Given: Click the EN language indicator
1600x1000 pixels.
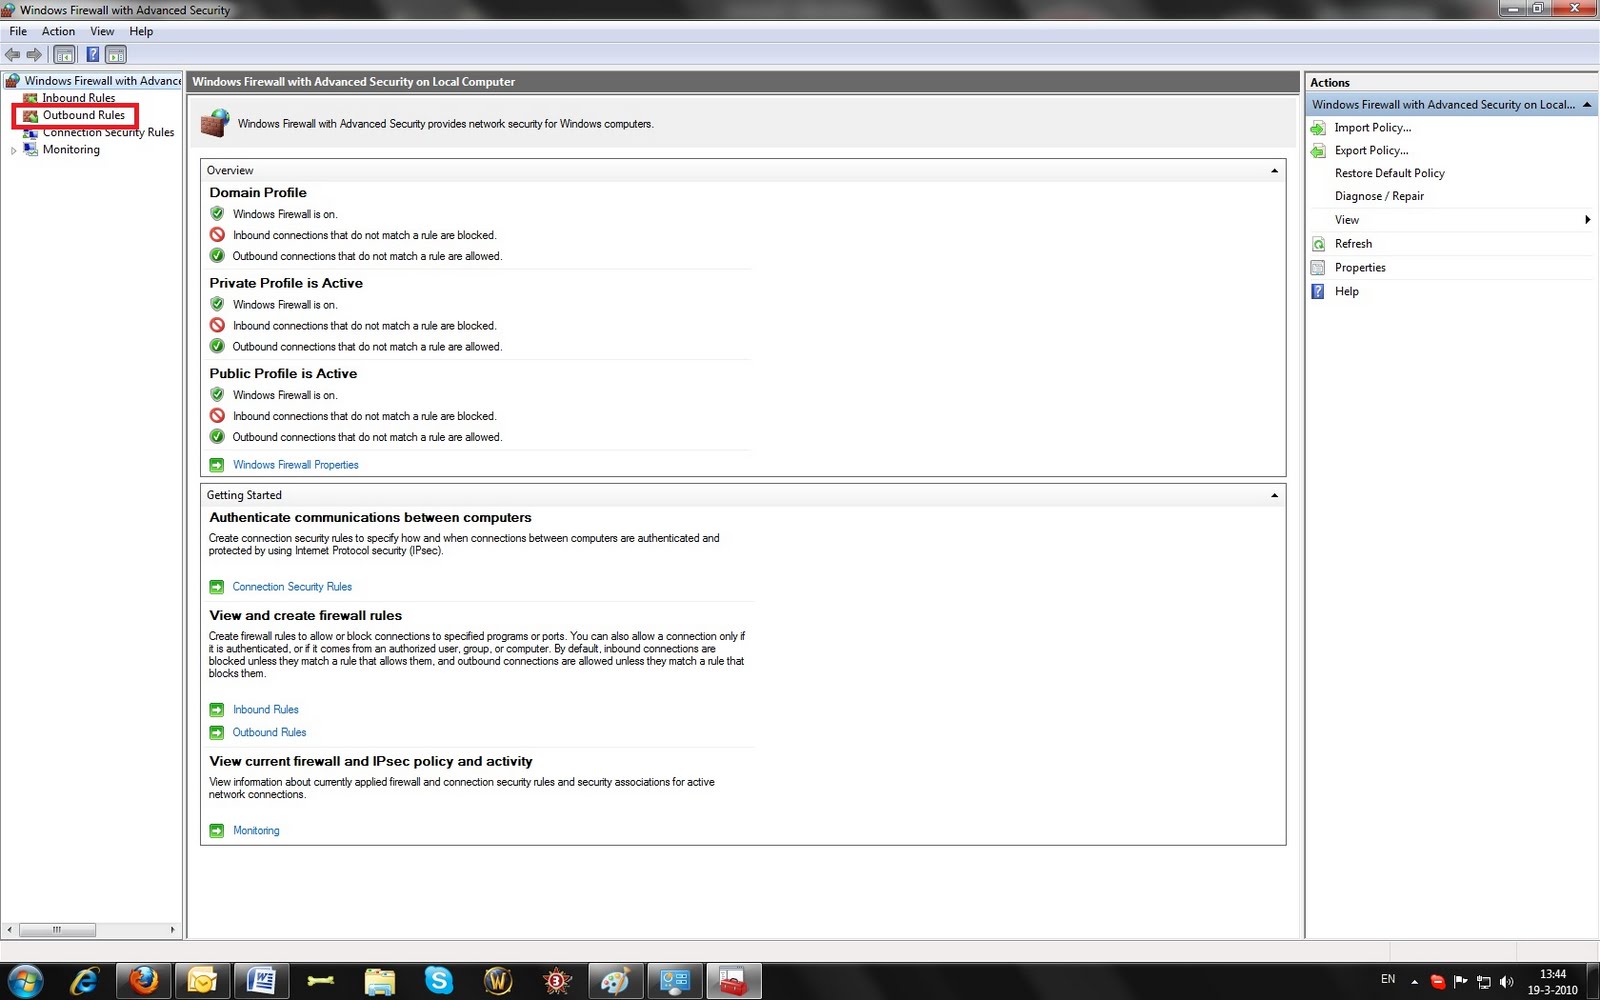Looking at the screenshot, I should coord(1388,979).
